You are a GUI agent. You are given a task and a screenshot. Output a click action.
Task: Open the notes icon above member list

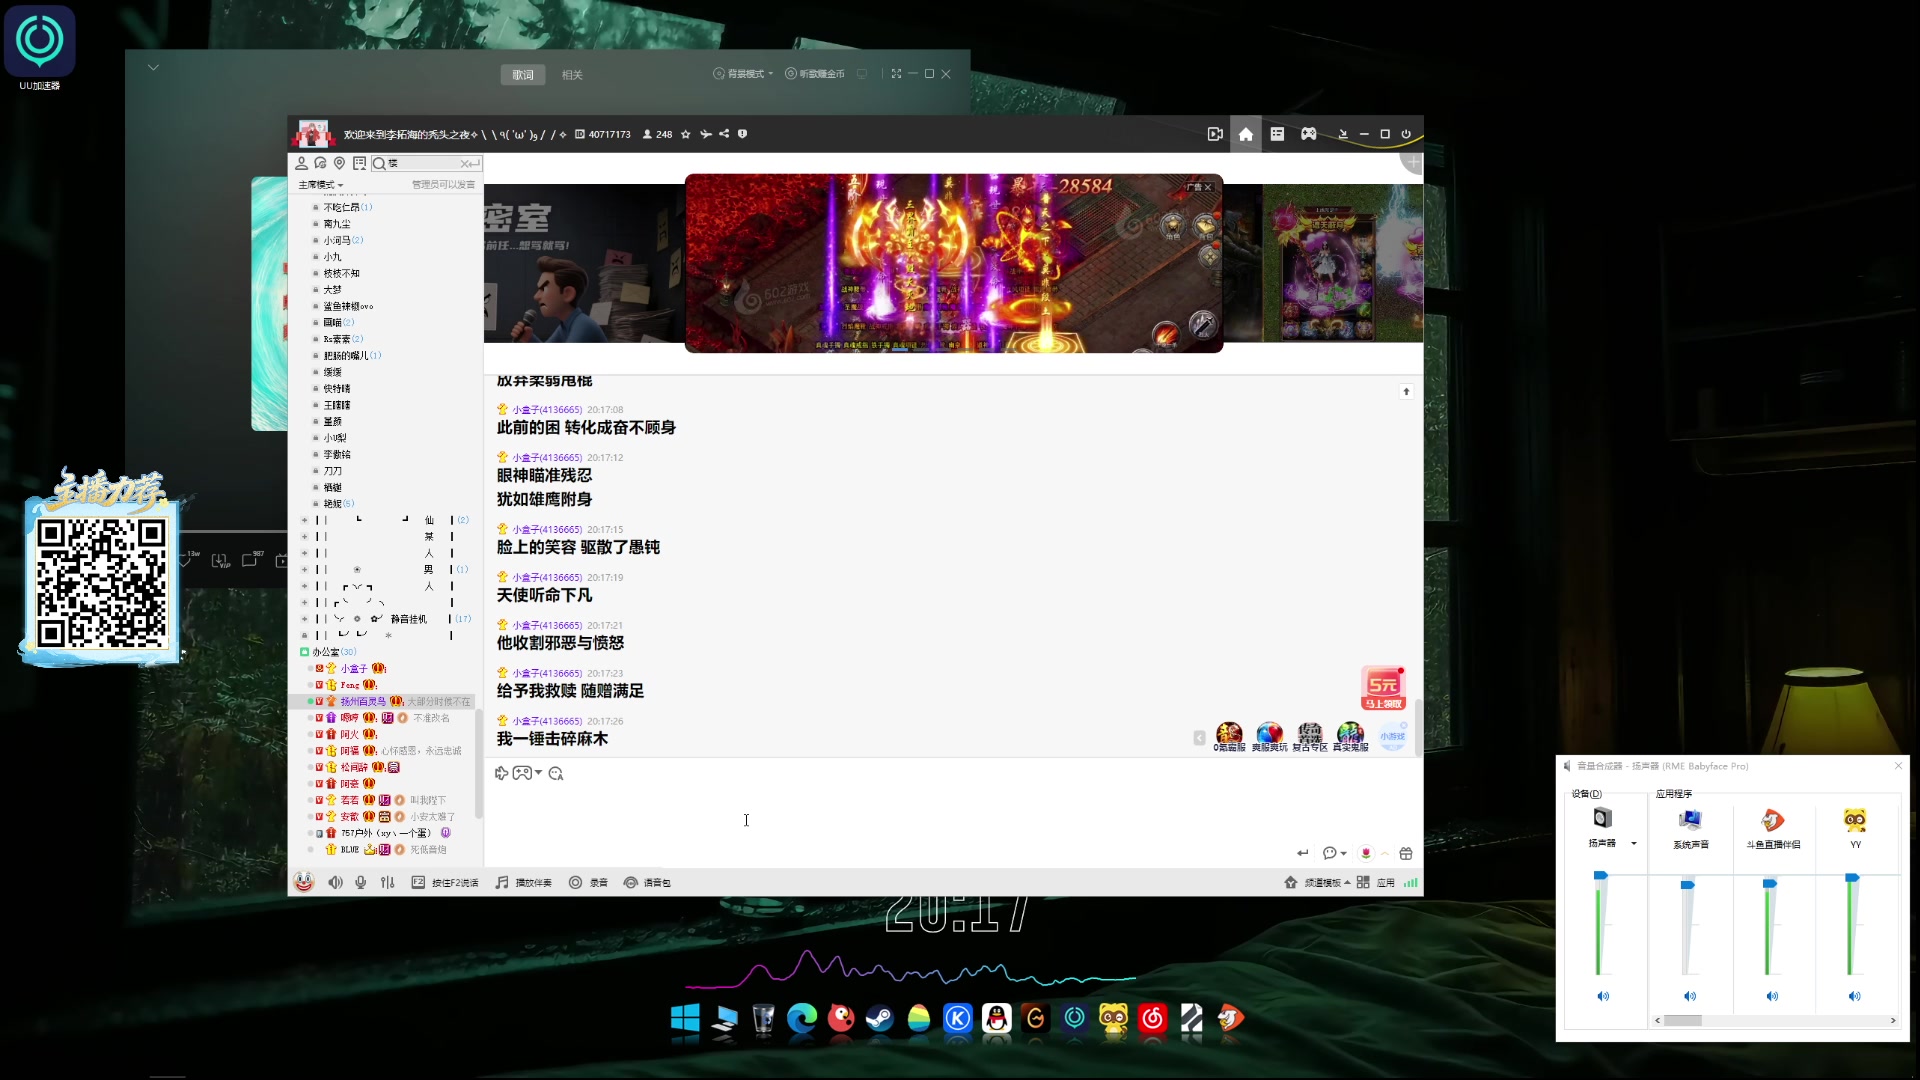[x=359, y=163]
